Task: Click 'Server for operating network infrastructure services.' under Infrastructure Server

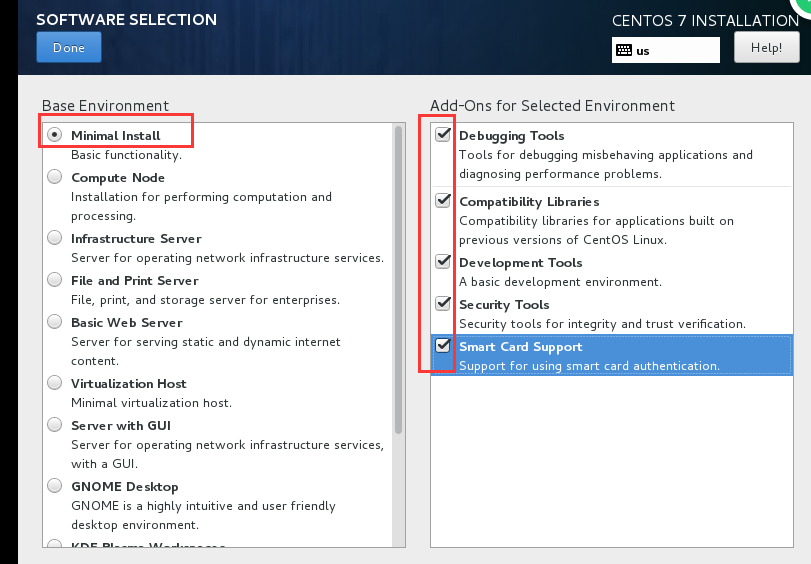Action: [x=228, y=258]
